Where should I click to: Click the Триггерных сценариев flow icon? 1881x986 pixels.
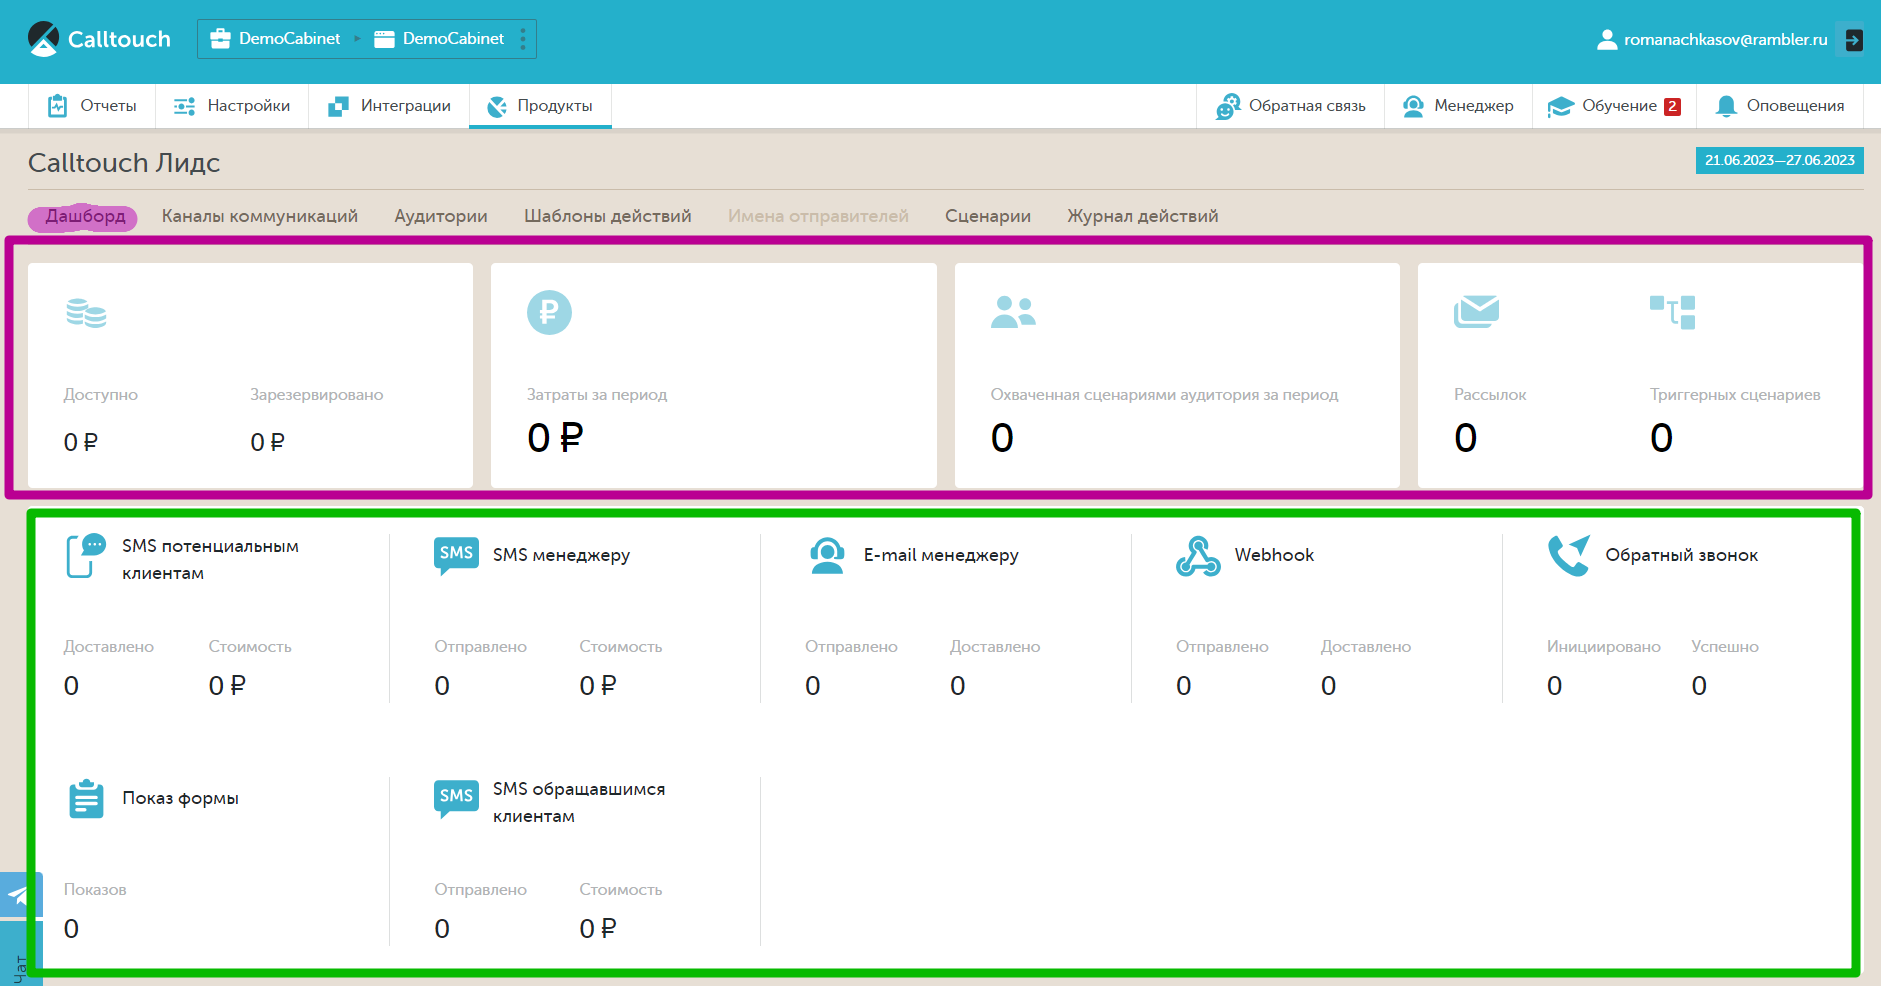(x=1672, y=312)
